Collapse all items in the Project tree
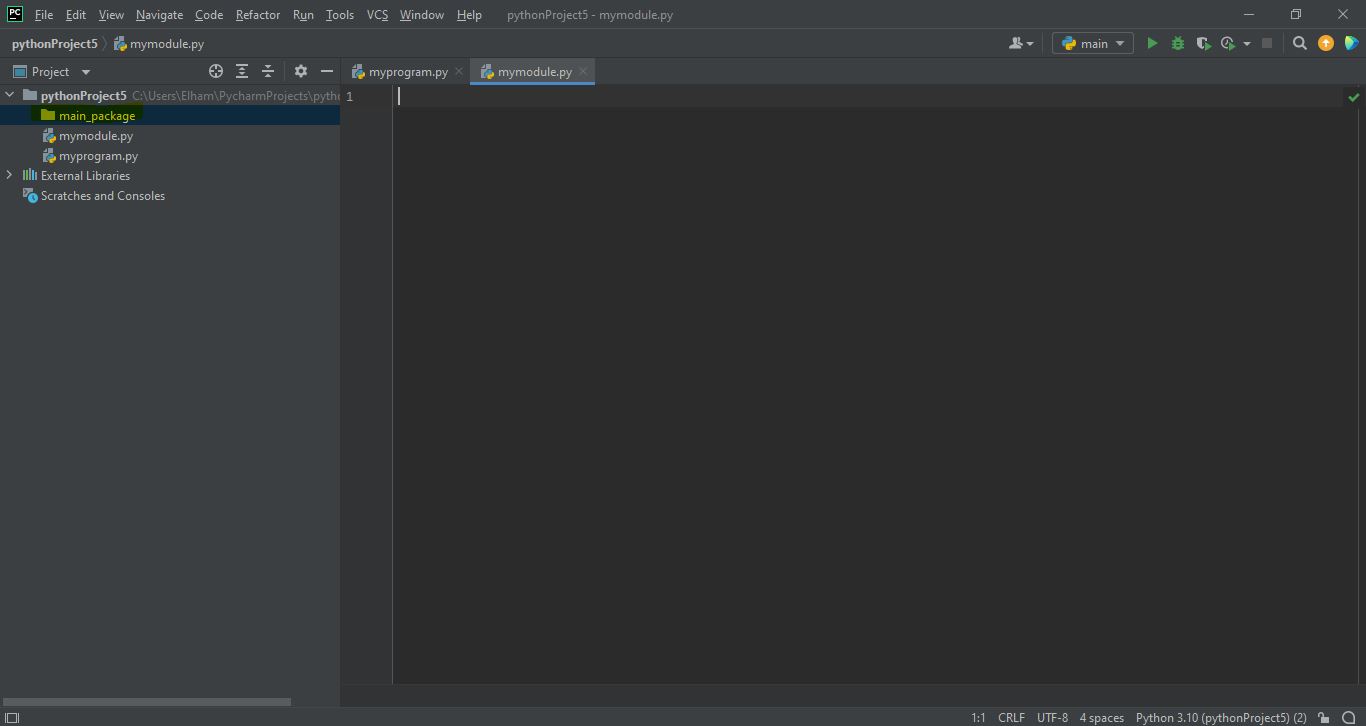This screenshot has height=726, width=1366. click(268, 71)
